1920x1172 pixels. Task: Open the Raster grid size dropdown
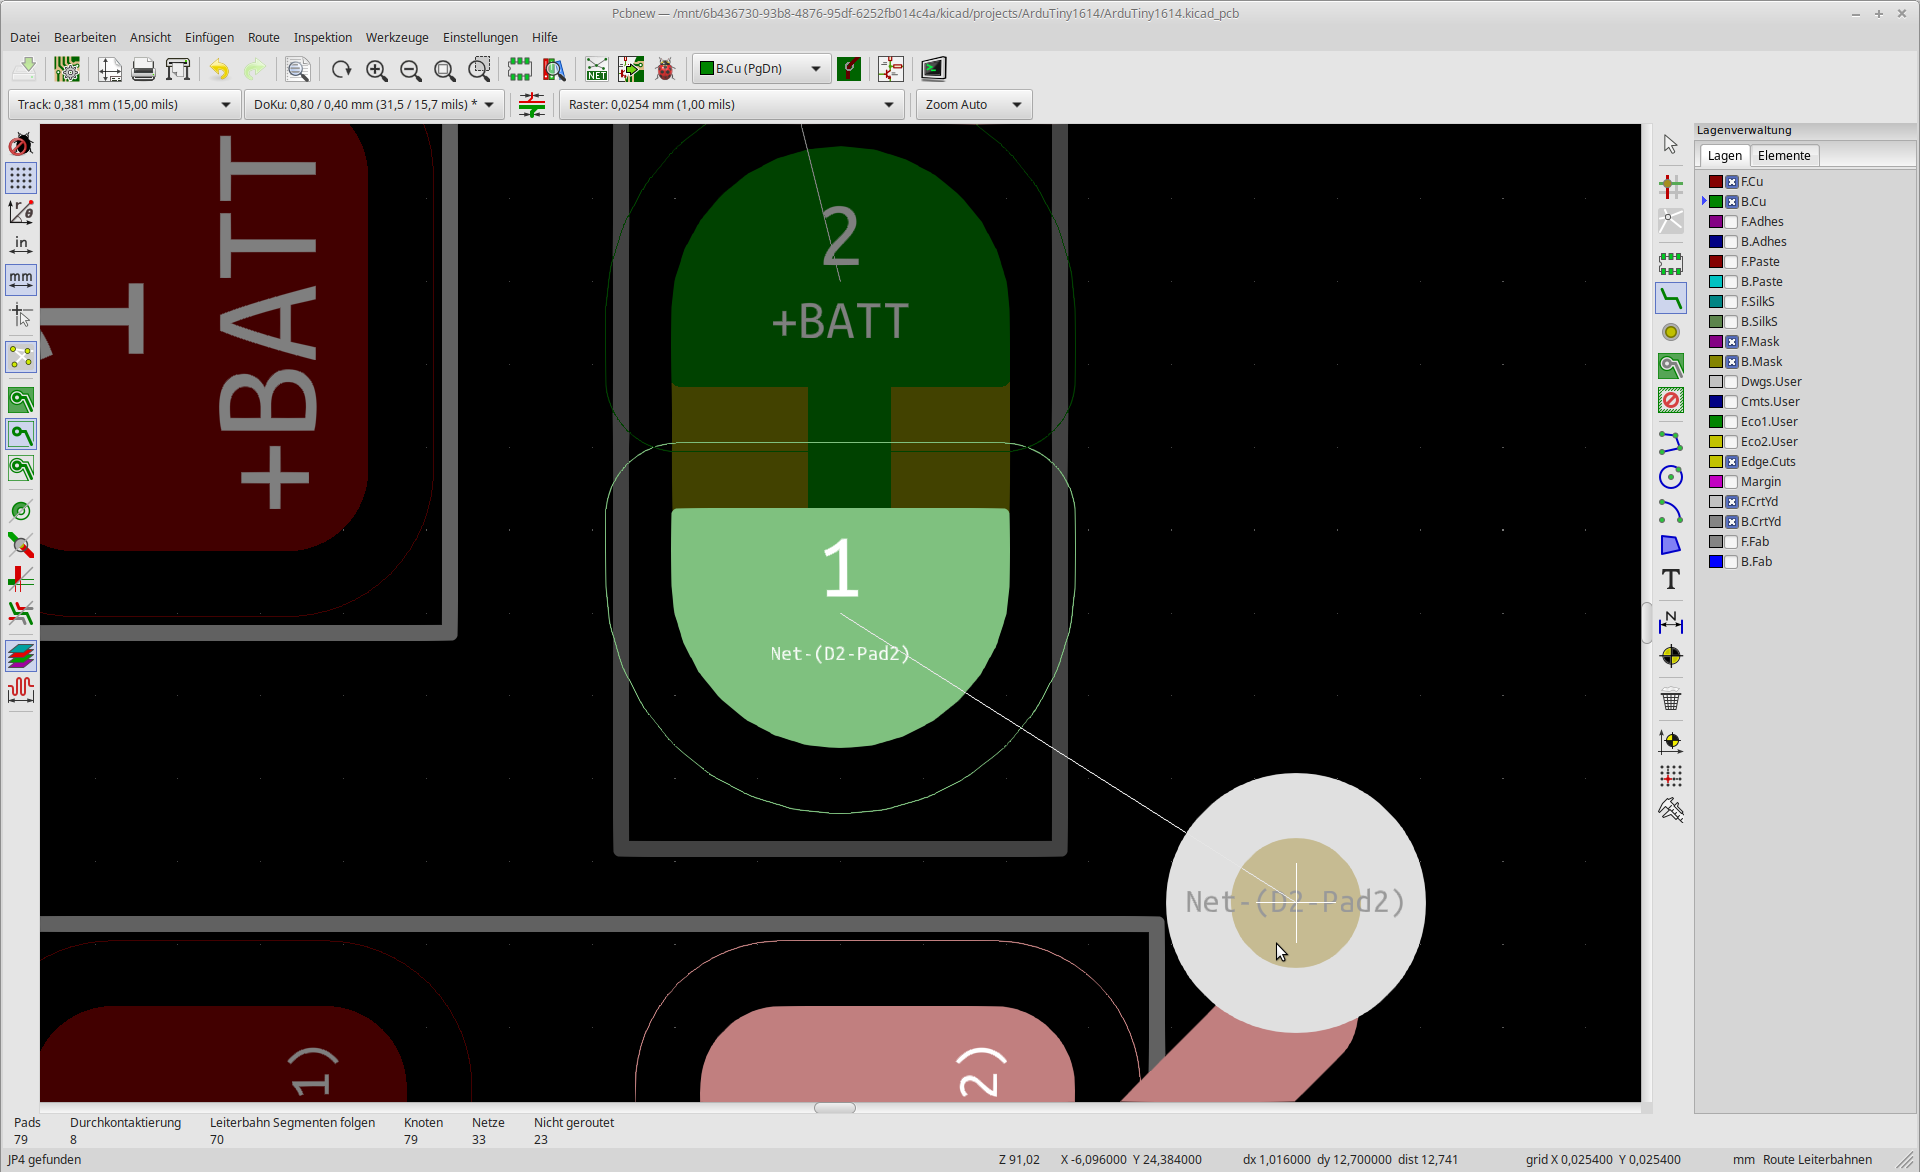(731, 105)
